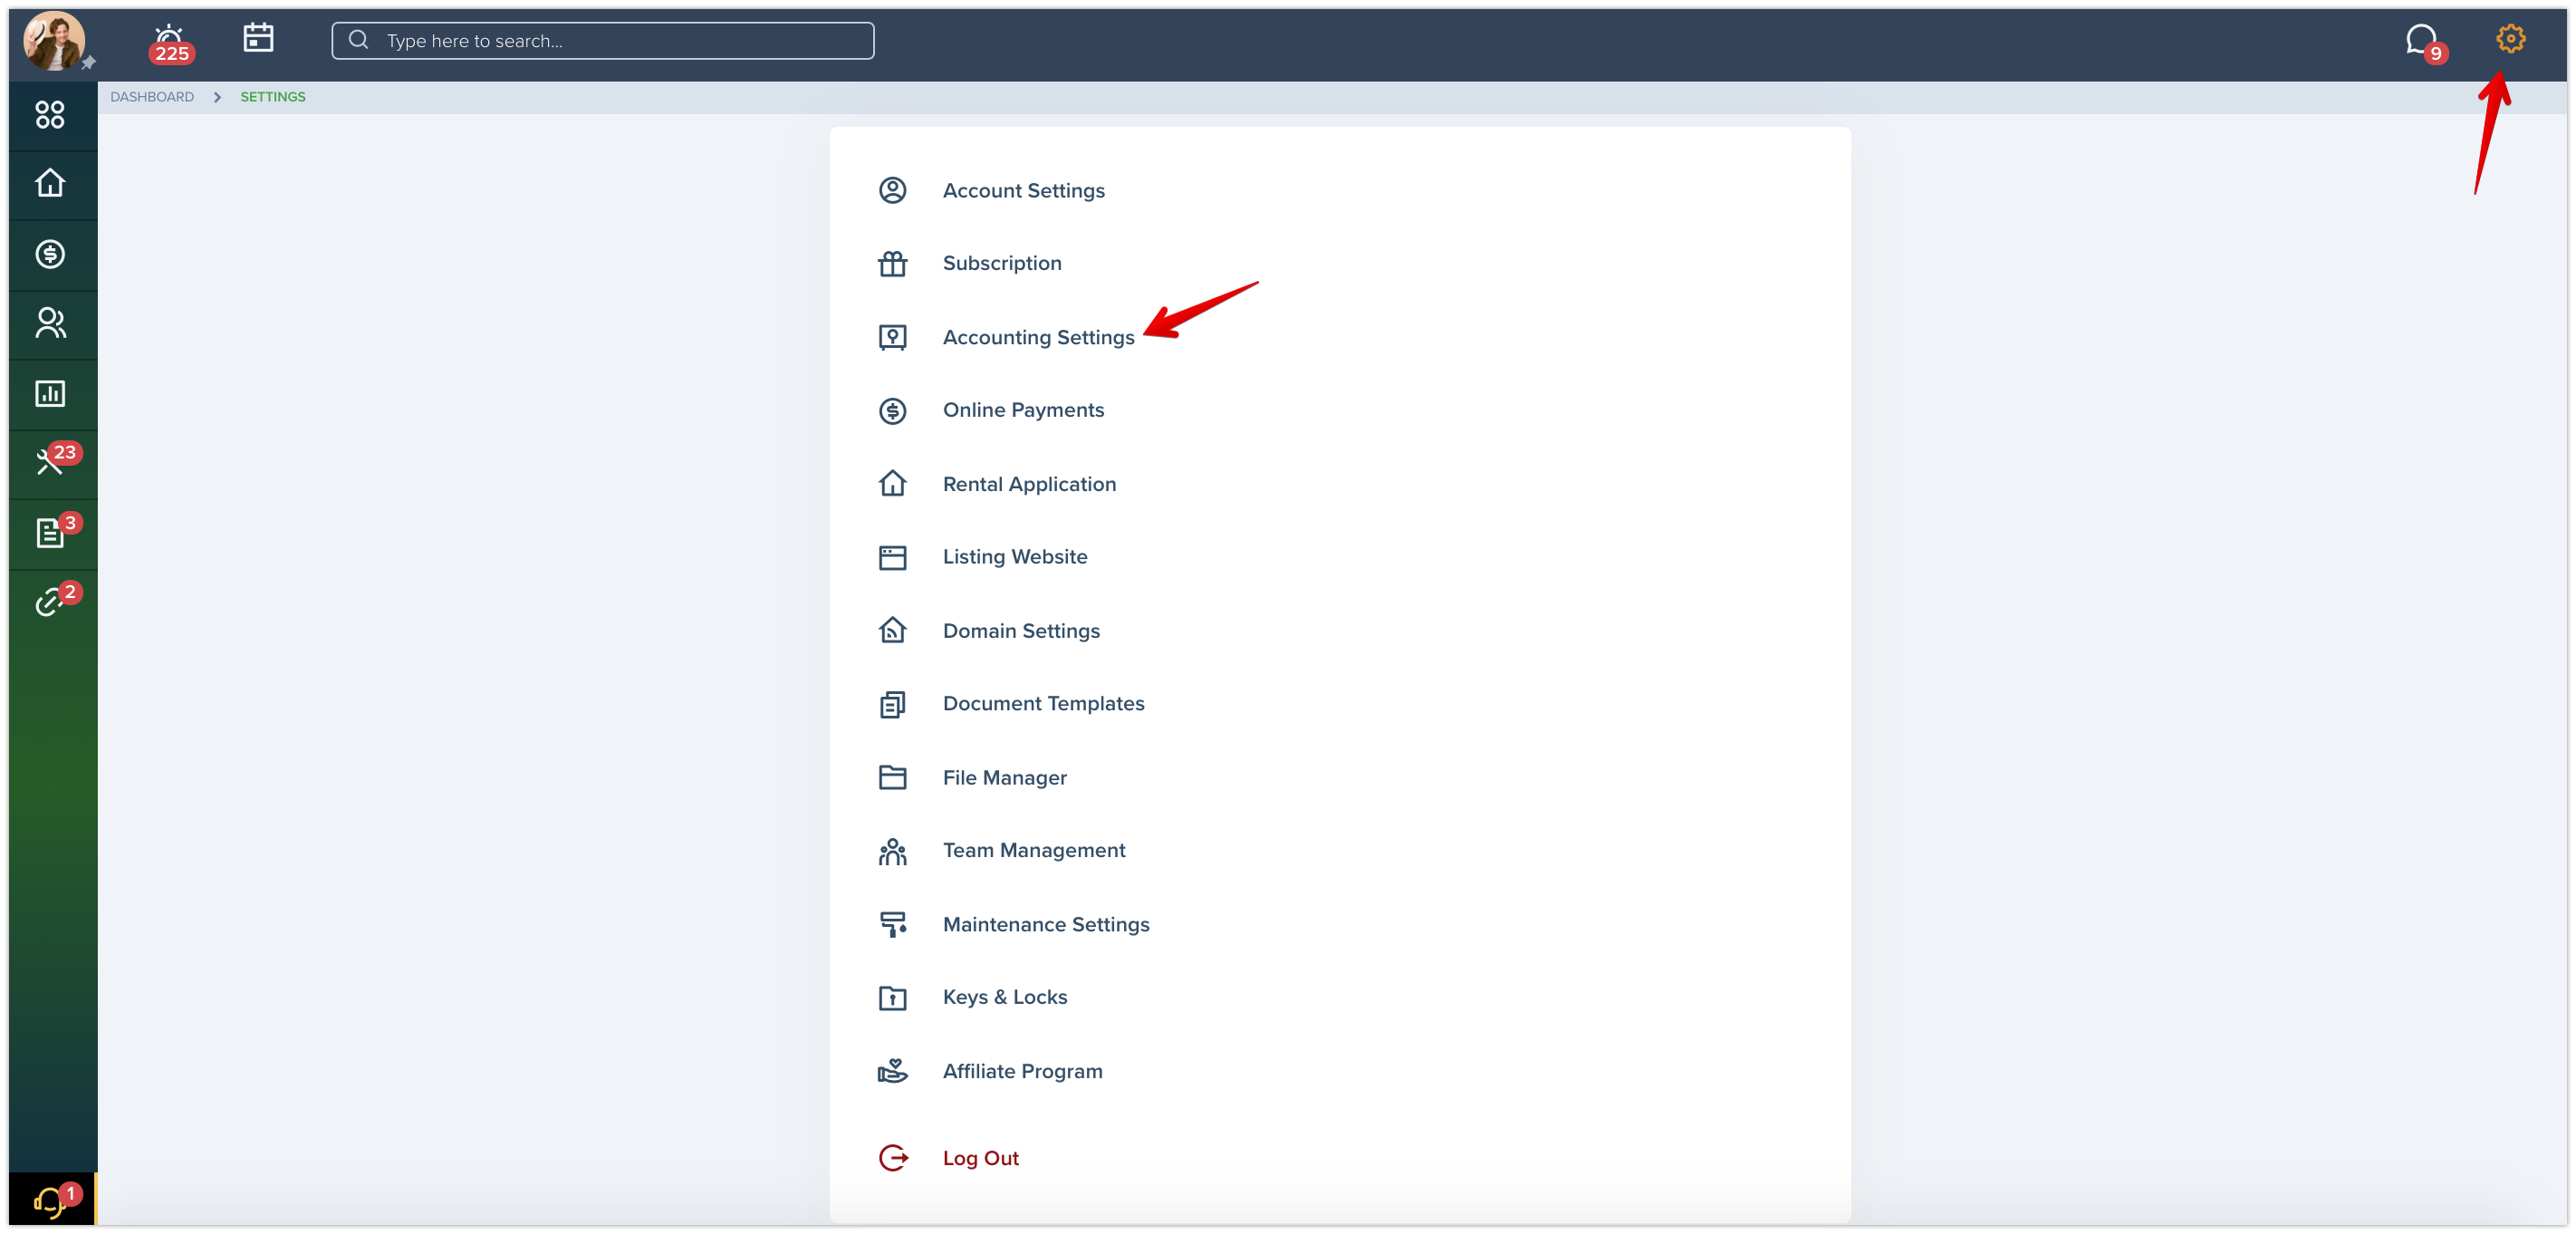Click the Accounting Settings safe icon
This screenshot has width=2576, height=1234.
click(892, 337)
